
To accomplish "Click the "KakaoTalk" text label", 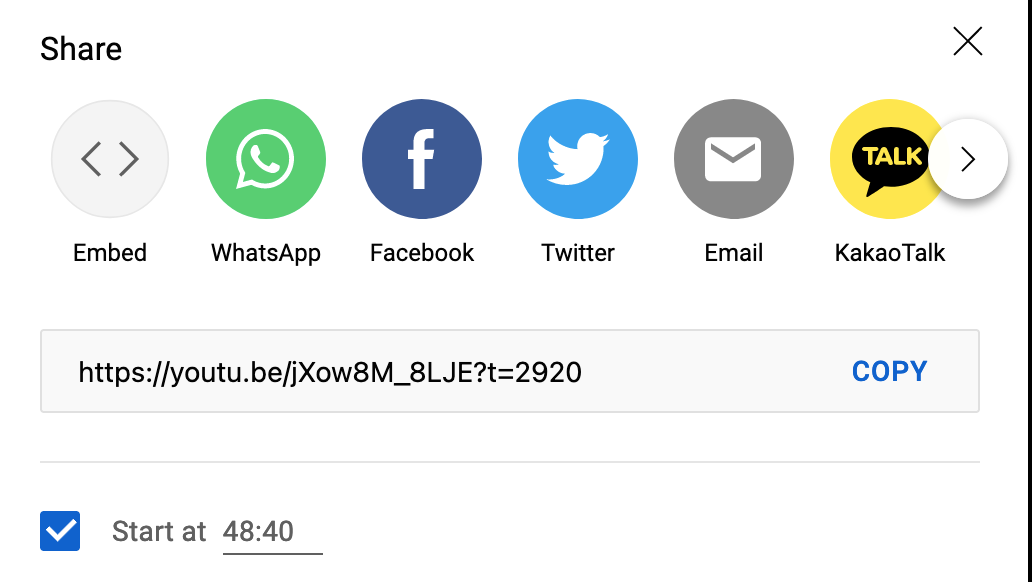I will tap(890, 253).
